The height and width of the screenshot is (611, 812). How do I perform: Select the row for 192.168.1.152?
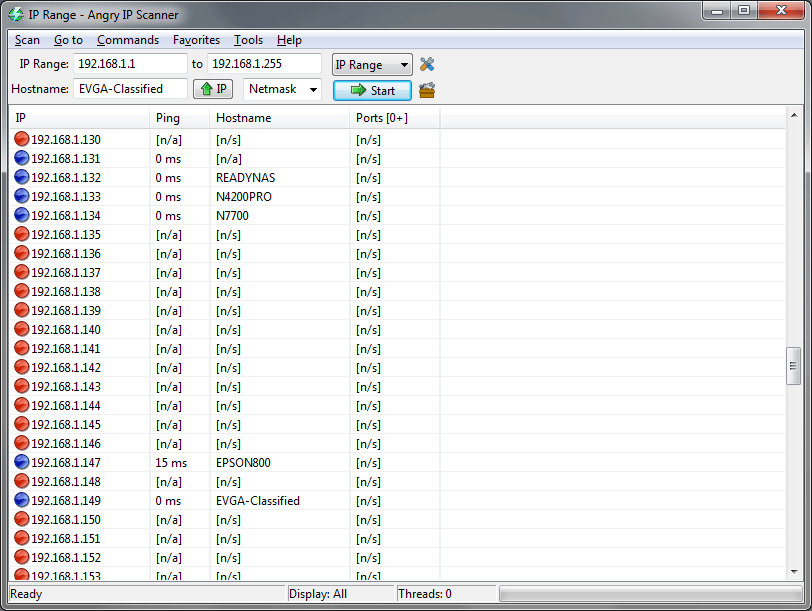[x=397, y=558]
